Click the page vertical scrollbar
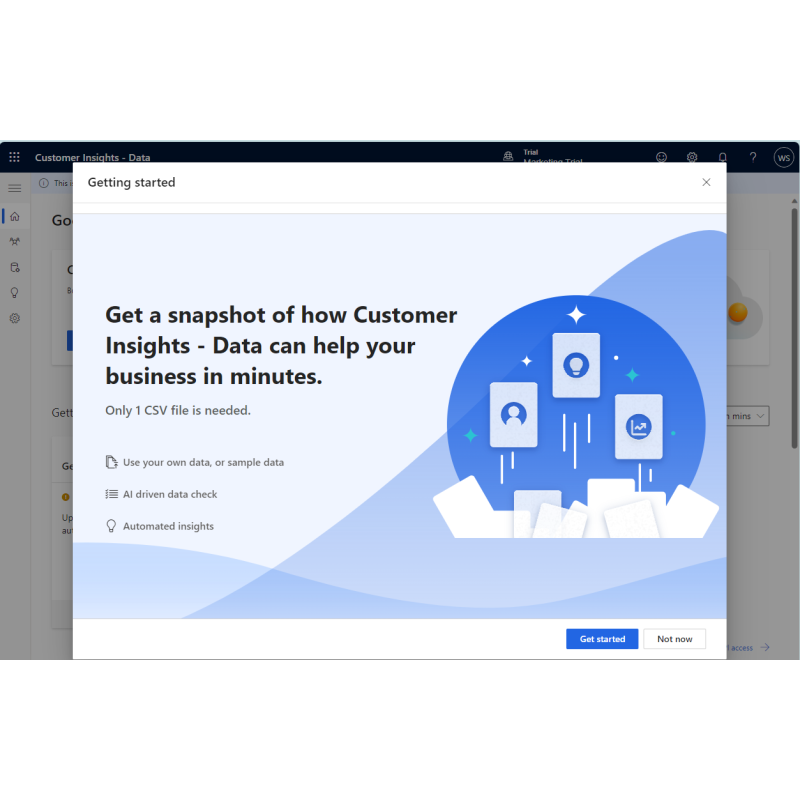 (x=794, y=327)
